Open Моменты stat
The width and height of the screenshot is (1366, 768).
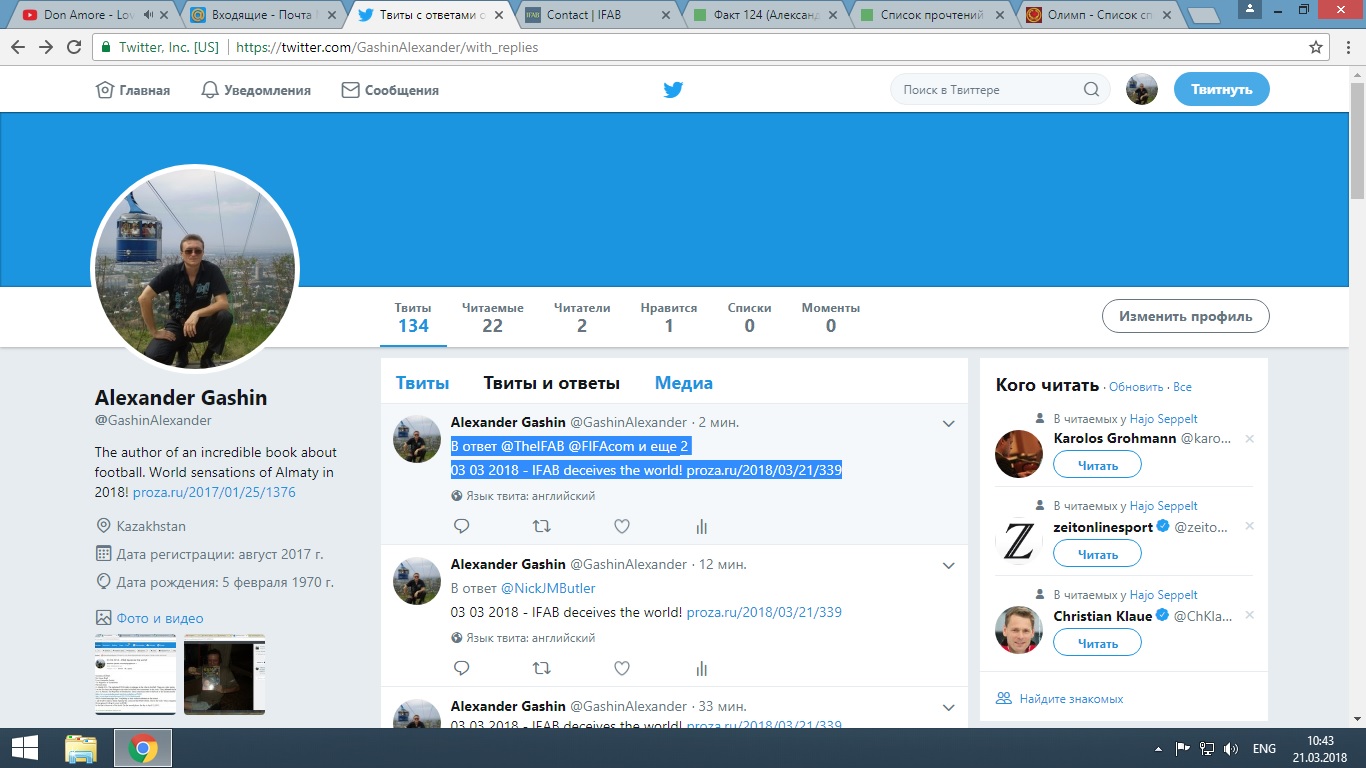tap(831, 317)
